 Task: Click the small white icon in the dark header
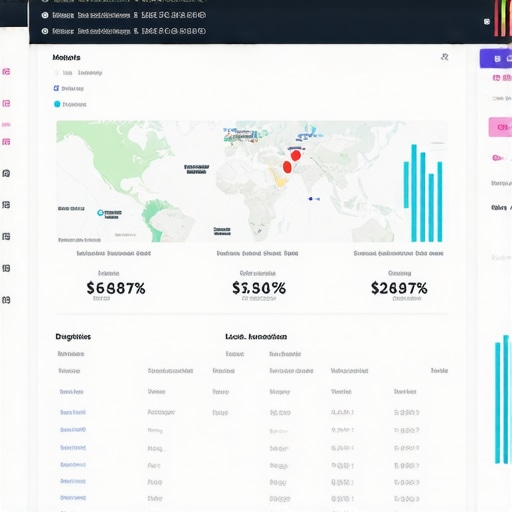487,22
